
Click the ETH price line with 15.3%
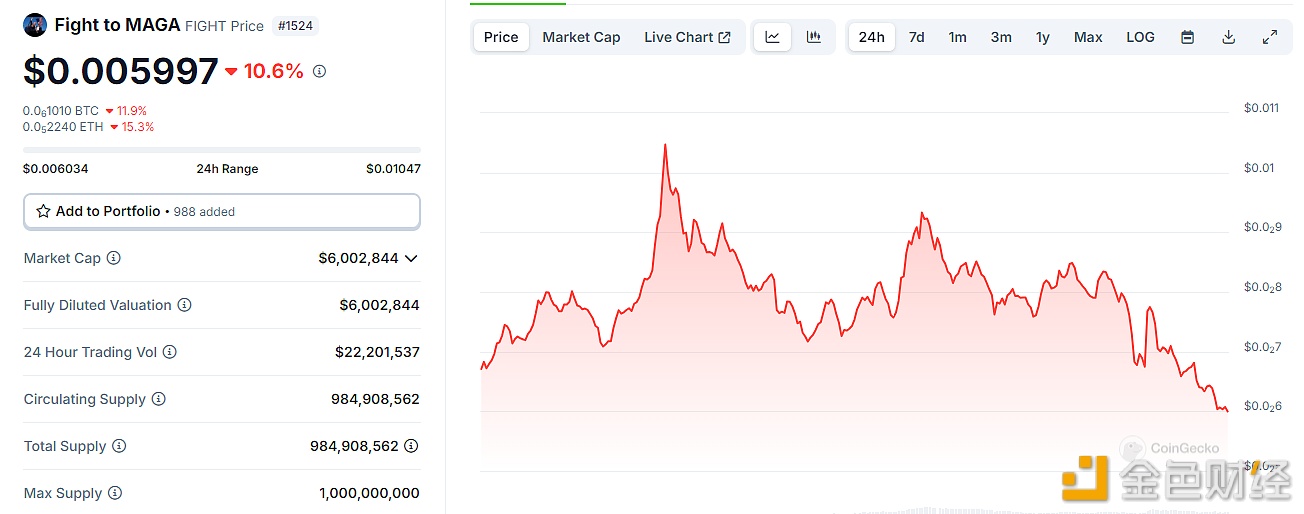[x=89, y=127]
